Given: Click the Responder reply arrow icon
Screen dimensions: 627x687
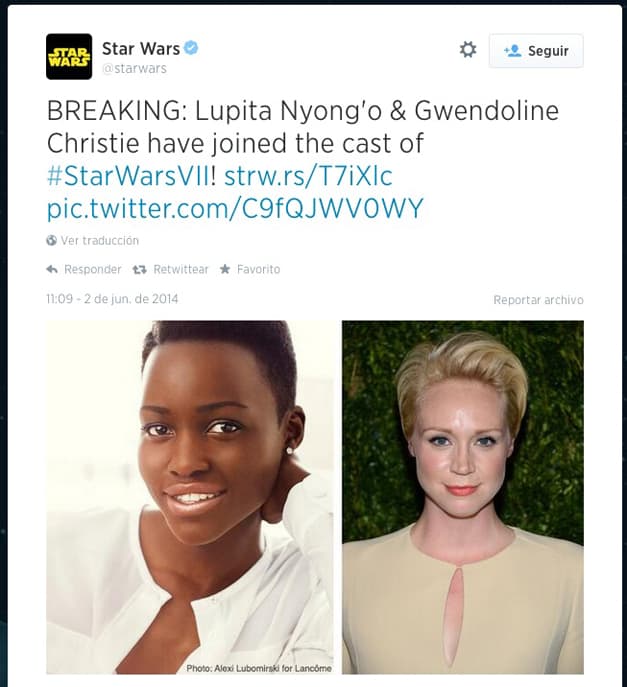Looking at the screenshot, I should 52,269.
